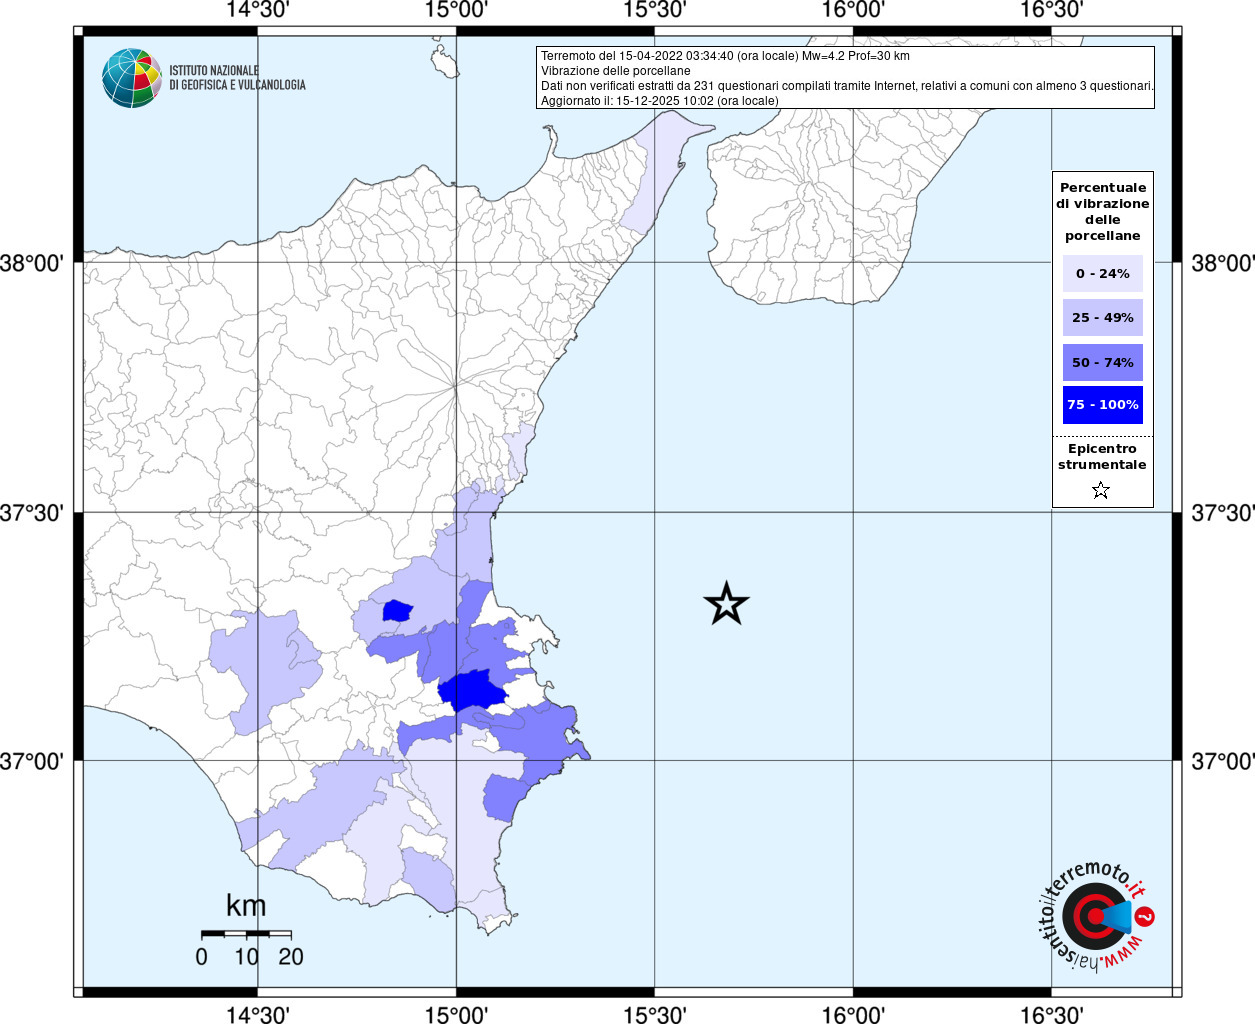Click the top axis label 15°30'
This screenshot has width=1255, height=1024.
click(655, 10)
